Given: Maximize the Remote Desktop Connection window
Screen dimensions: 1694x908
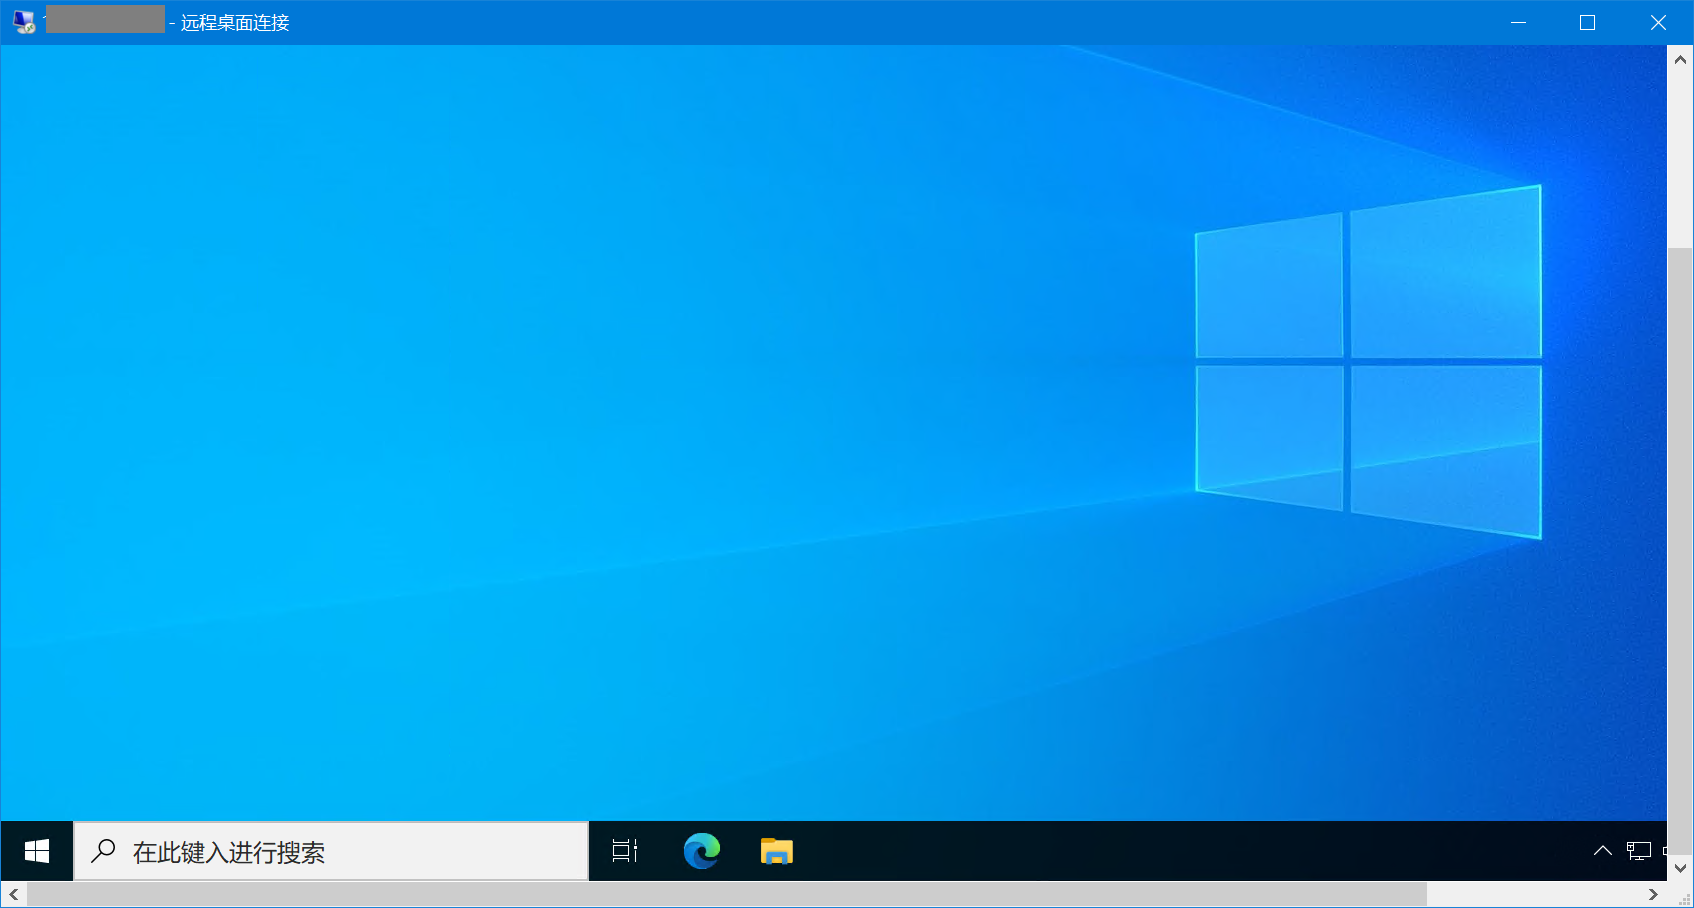Looking at the screenshot, I should (1587, 22).
